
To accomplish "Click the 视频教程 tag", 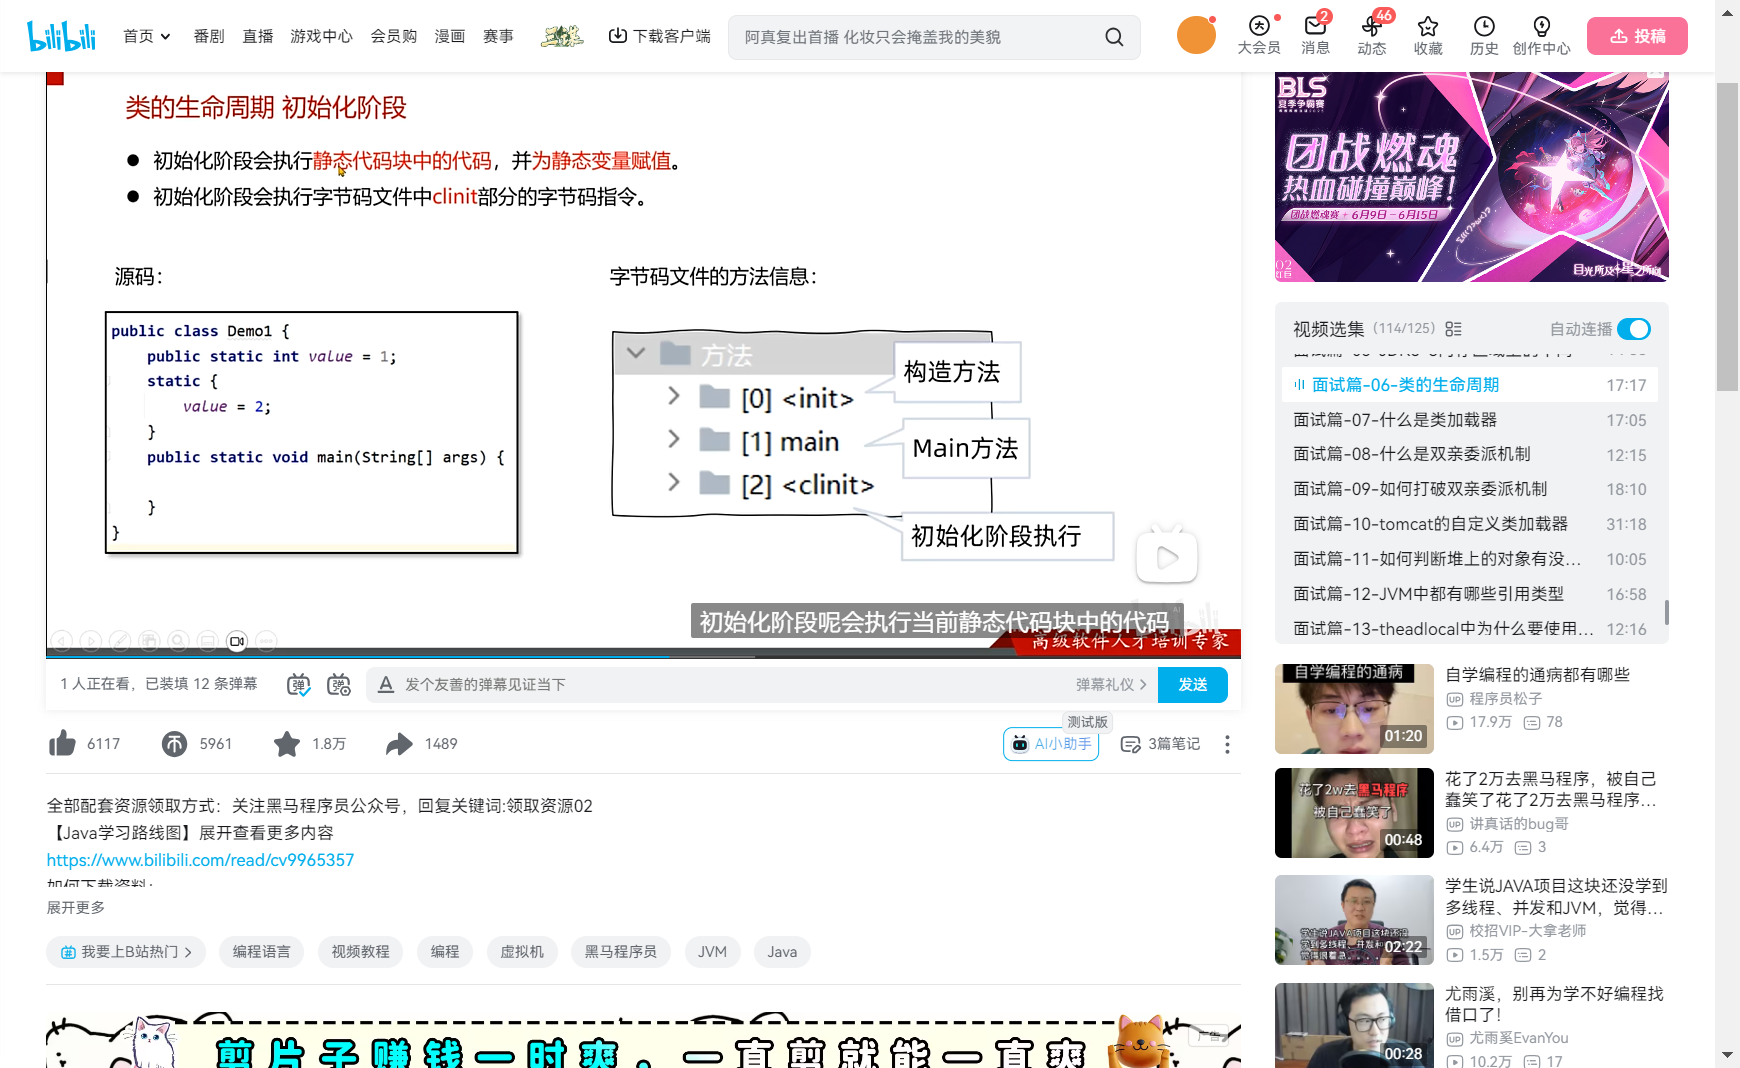I will point(361,952).
